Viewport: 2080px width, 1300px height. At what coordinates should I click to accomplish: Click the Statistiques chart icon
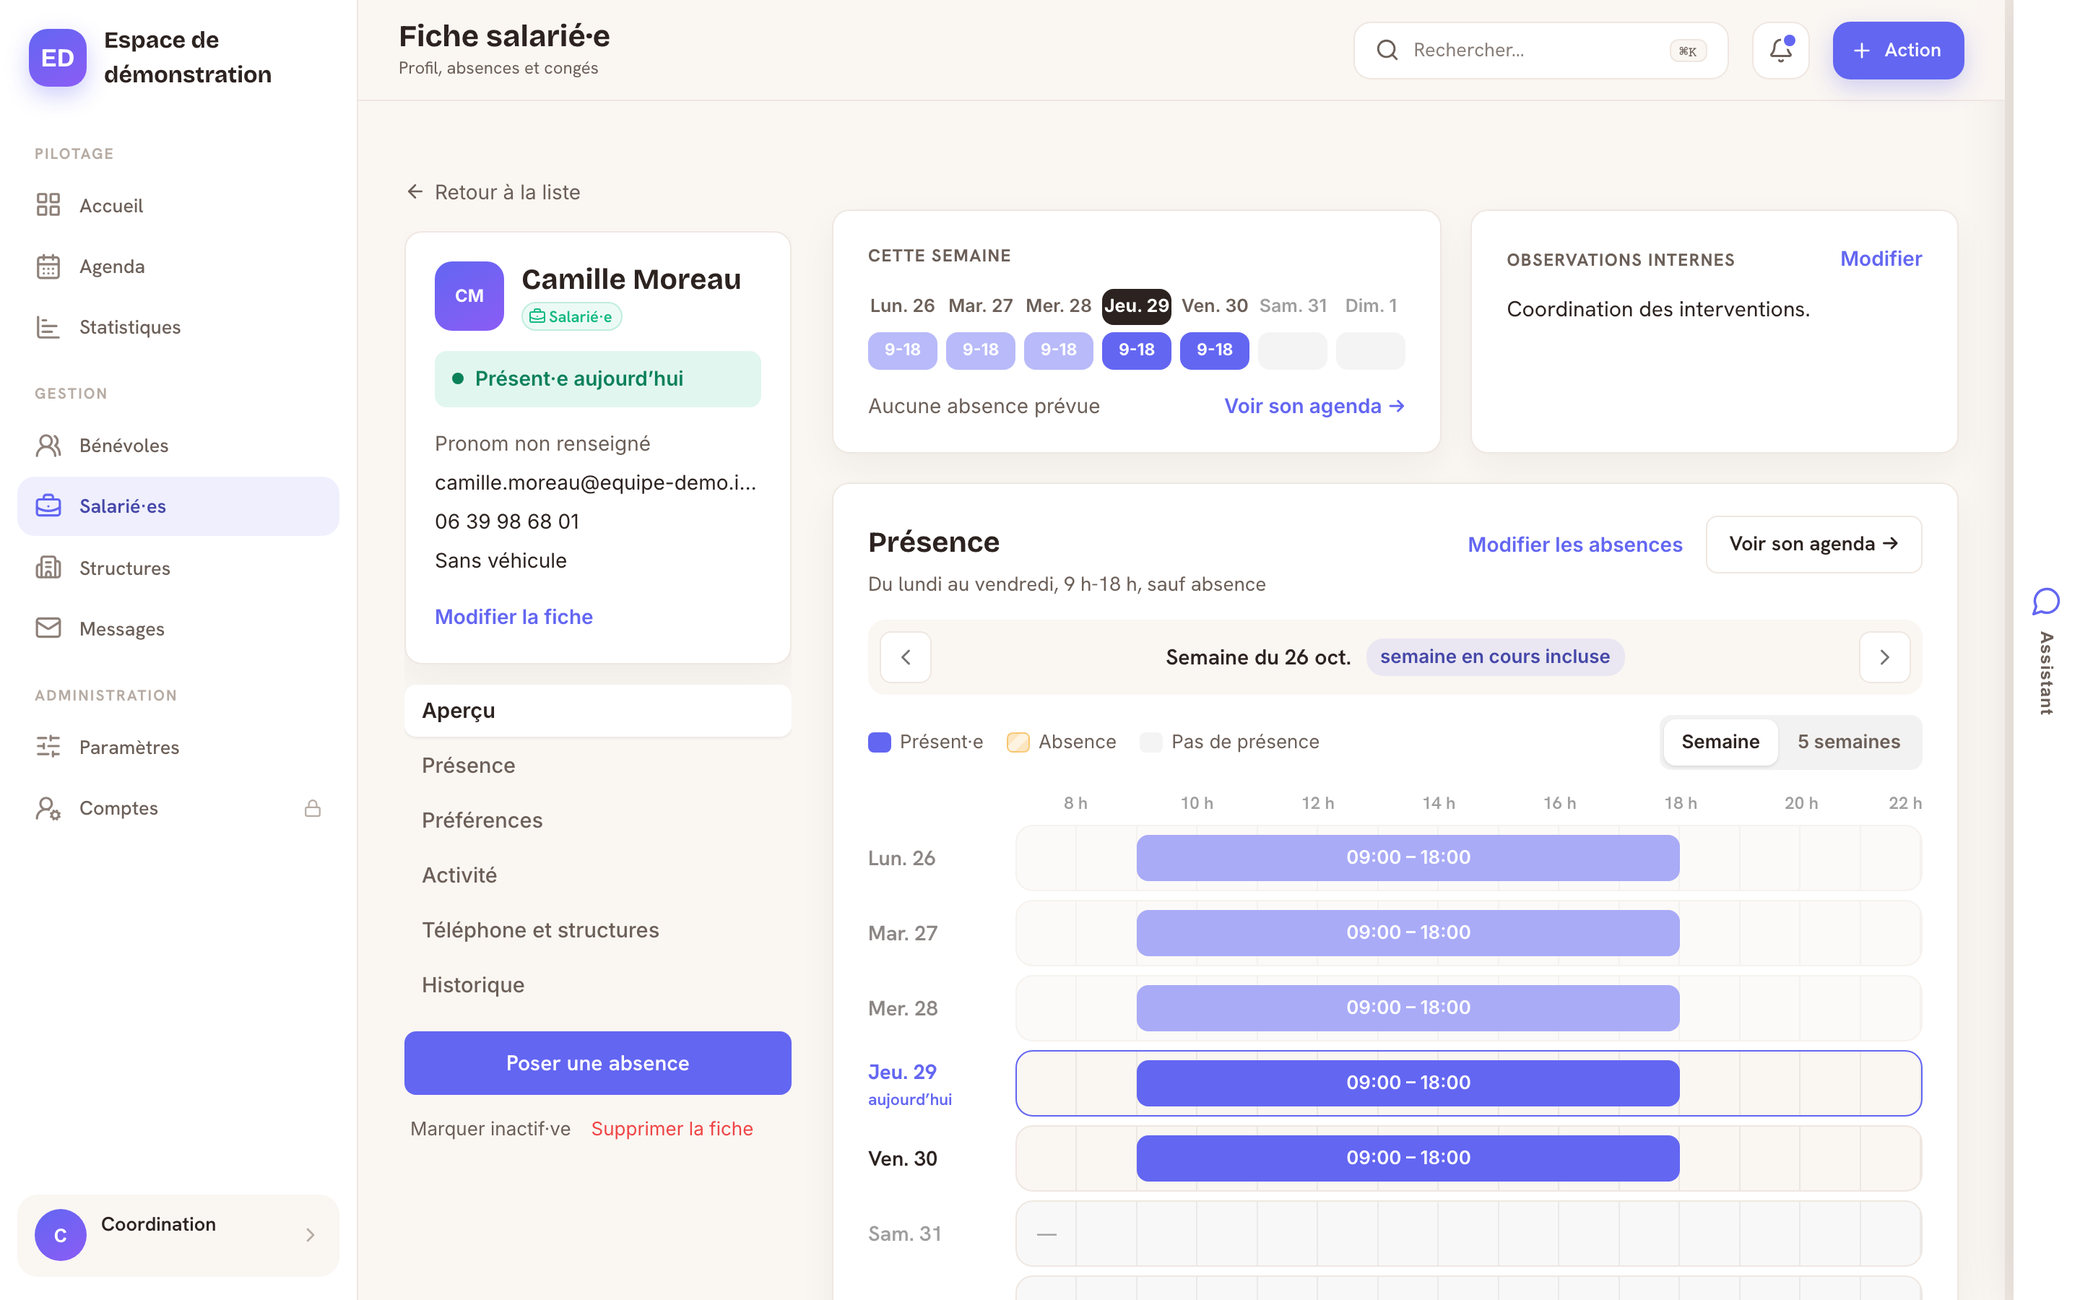pyautogui.click(x=48, y=327)
